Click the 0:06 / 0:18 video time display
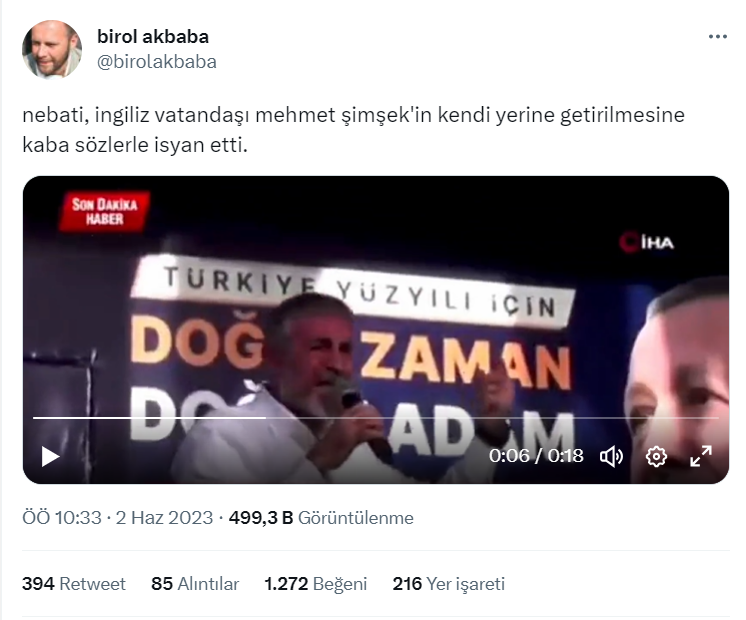 [x=536, y=456]
